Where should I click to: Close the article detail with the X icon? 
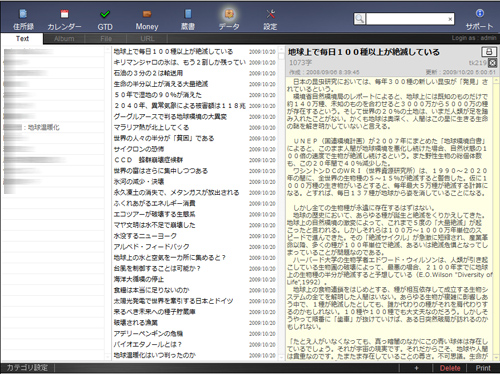pos(493,63)
